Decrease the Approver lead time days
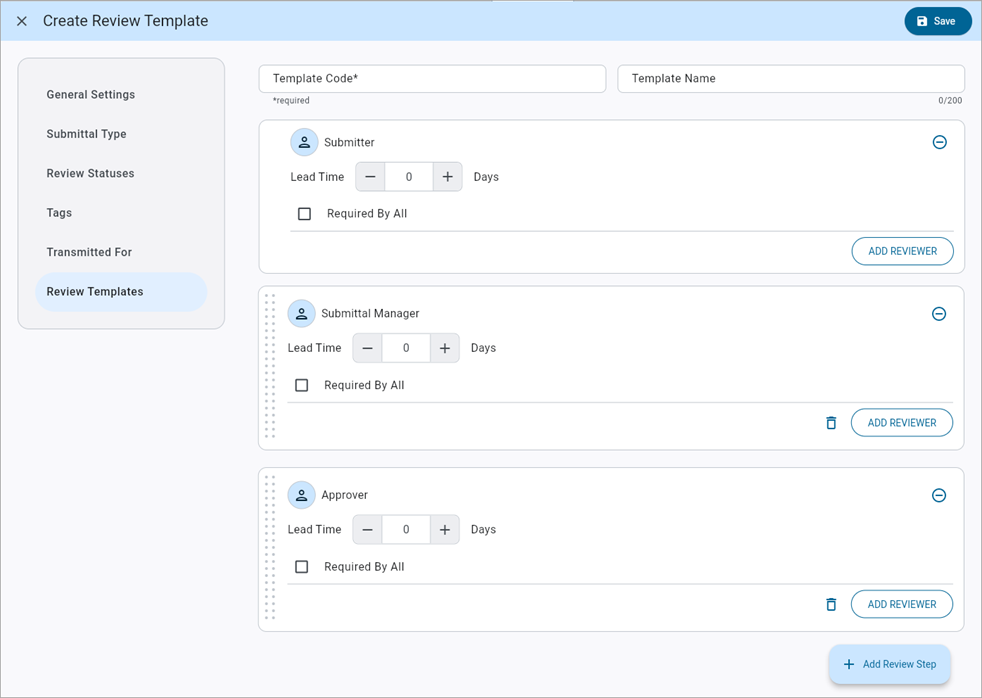 (x=366, y=529)
